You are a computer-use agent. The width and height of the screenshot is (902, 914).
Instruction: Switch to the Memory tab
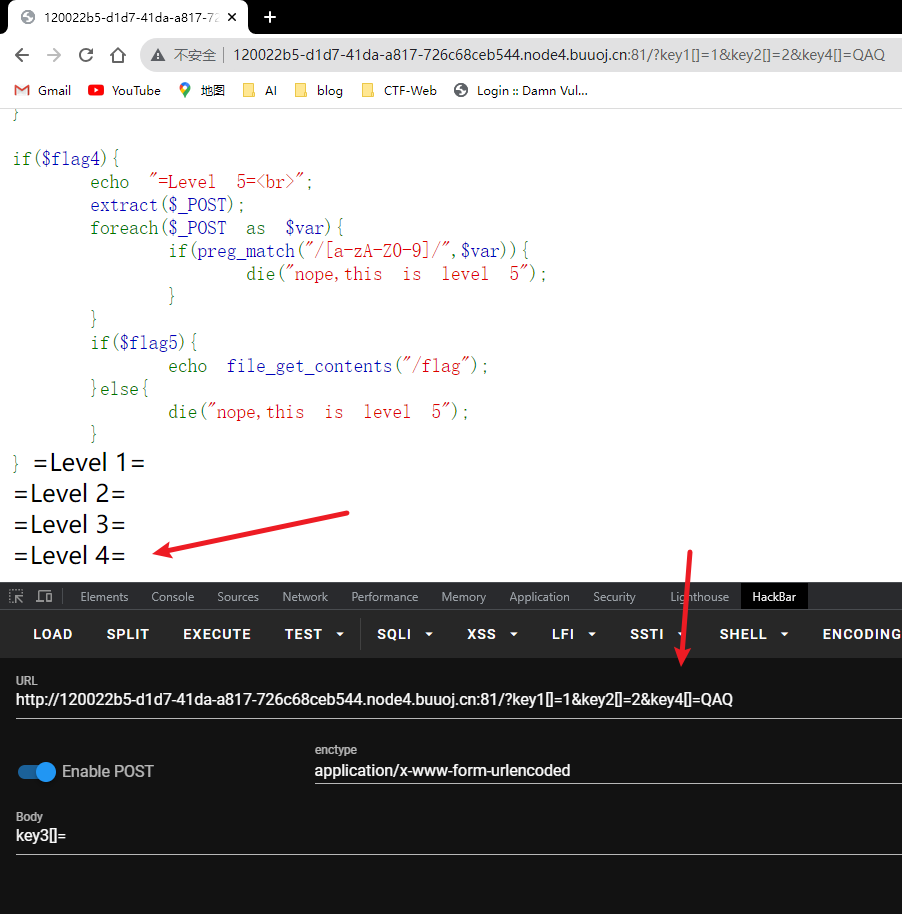coord(464,596)
